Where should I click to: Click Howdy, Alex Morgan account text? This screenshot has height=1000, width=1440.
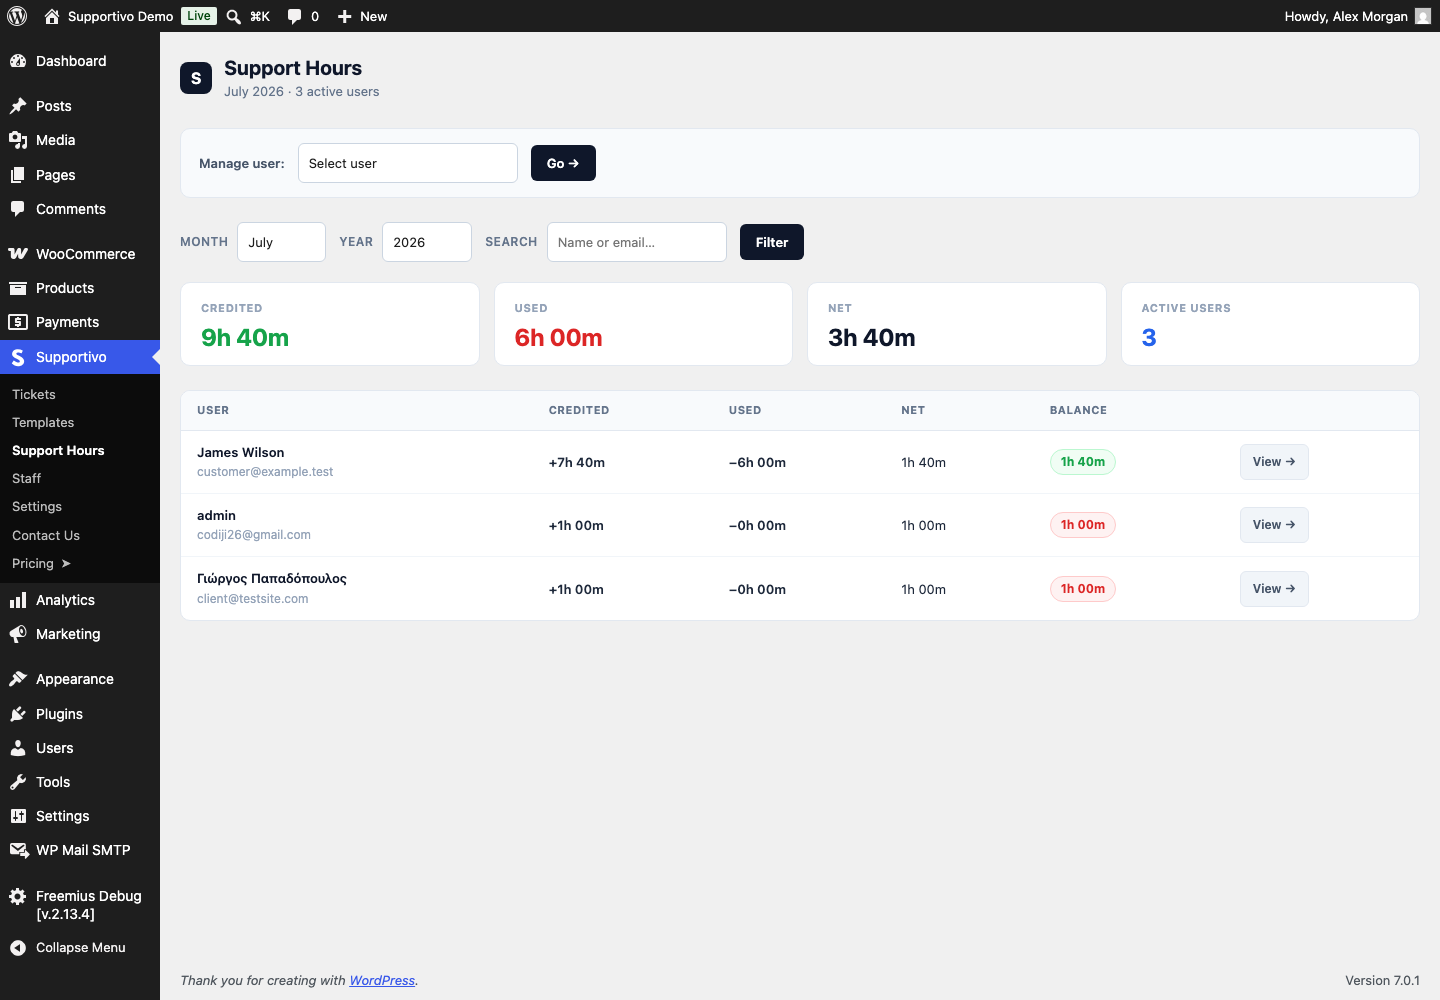(1346, 16)
